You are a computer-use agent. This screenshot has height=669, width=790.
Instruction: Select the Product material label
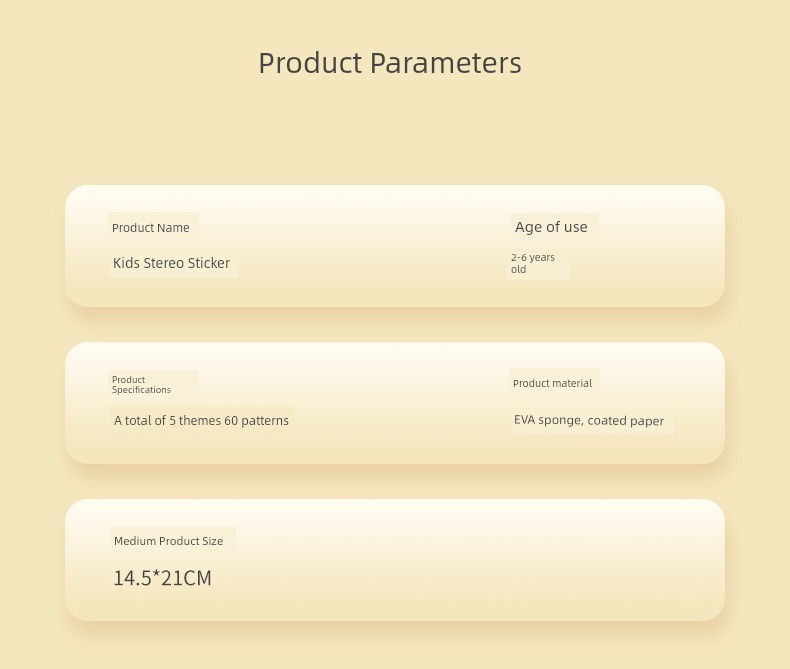[552, 383]
